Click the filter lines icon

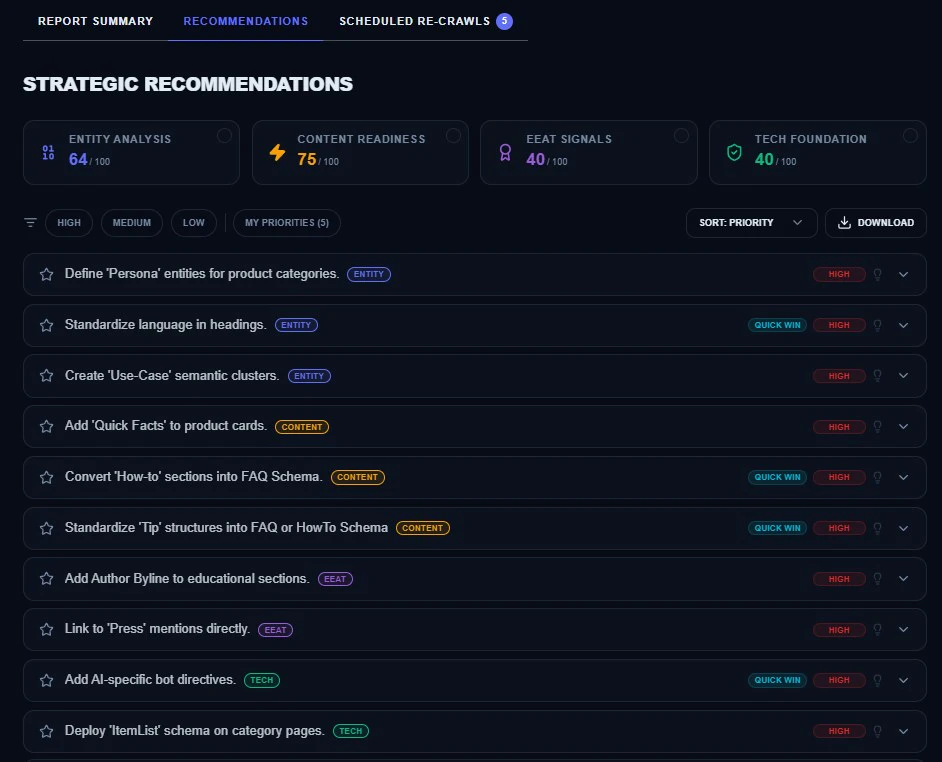[30, 223]
